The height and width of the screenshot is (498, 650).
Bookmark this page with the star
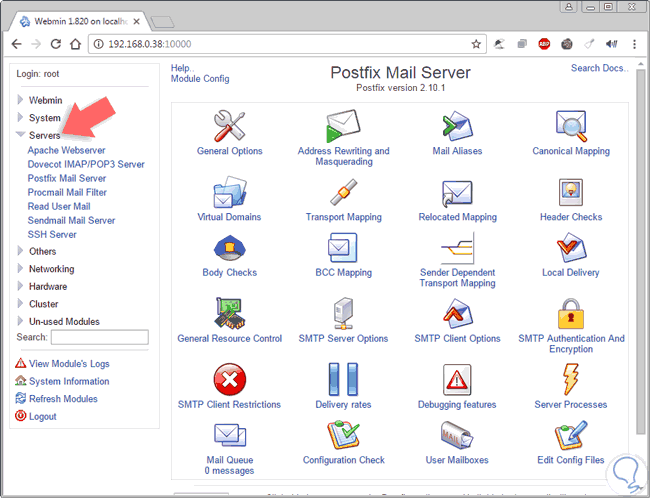click(x=476, y=44)
